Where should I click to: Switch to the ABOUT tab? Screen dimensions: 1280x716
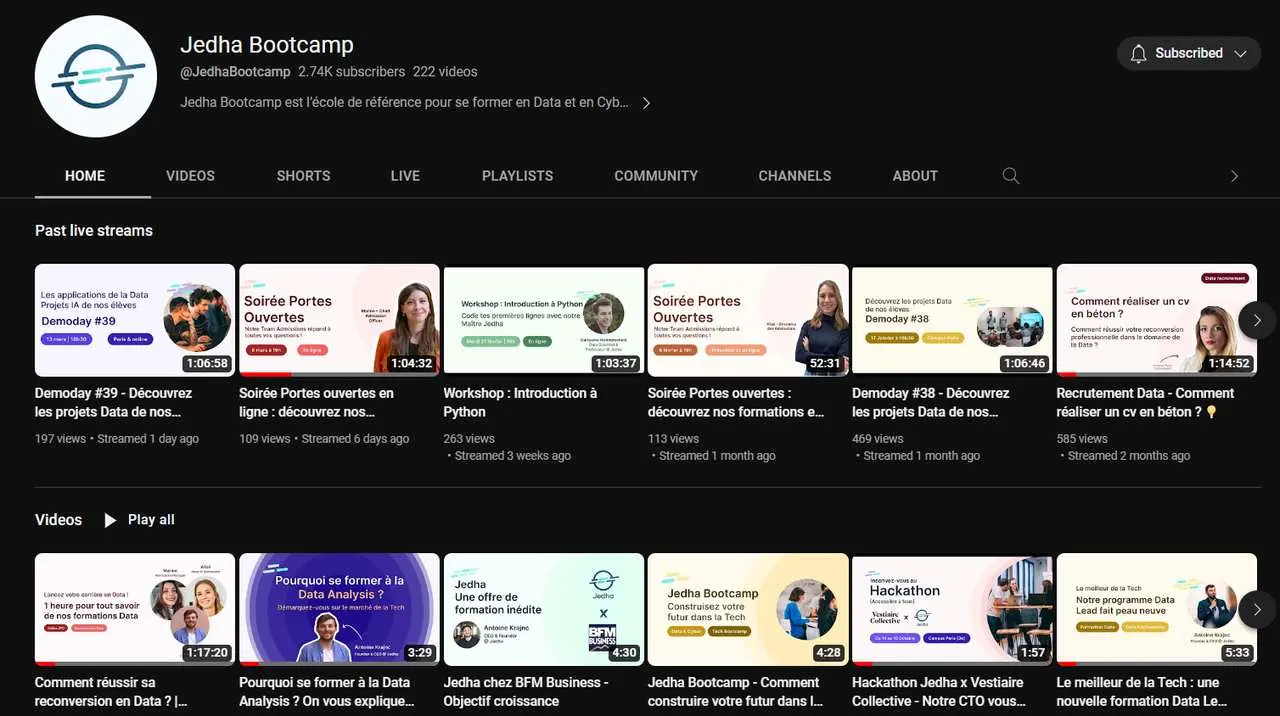click(x=915, y=176)
